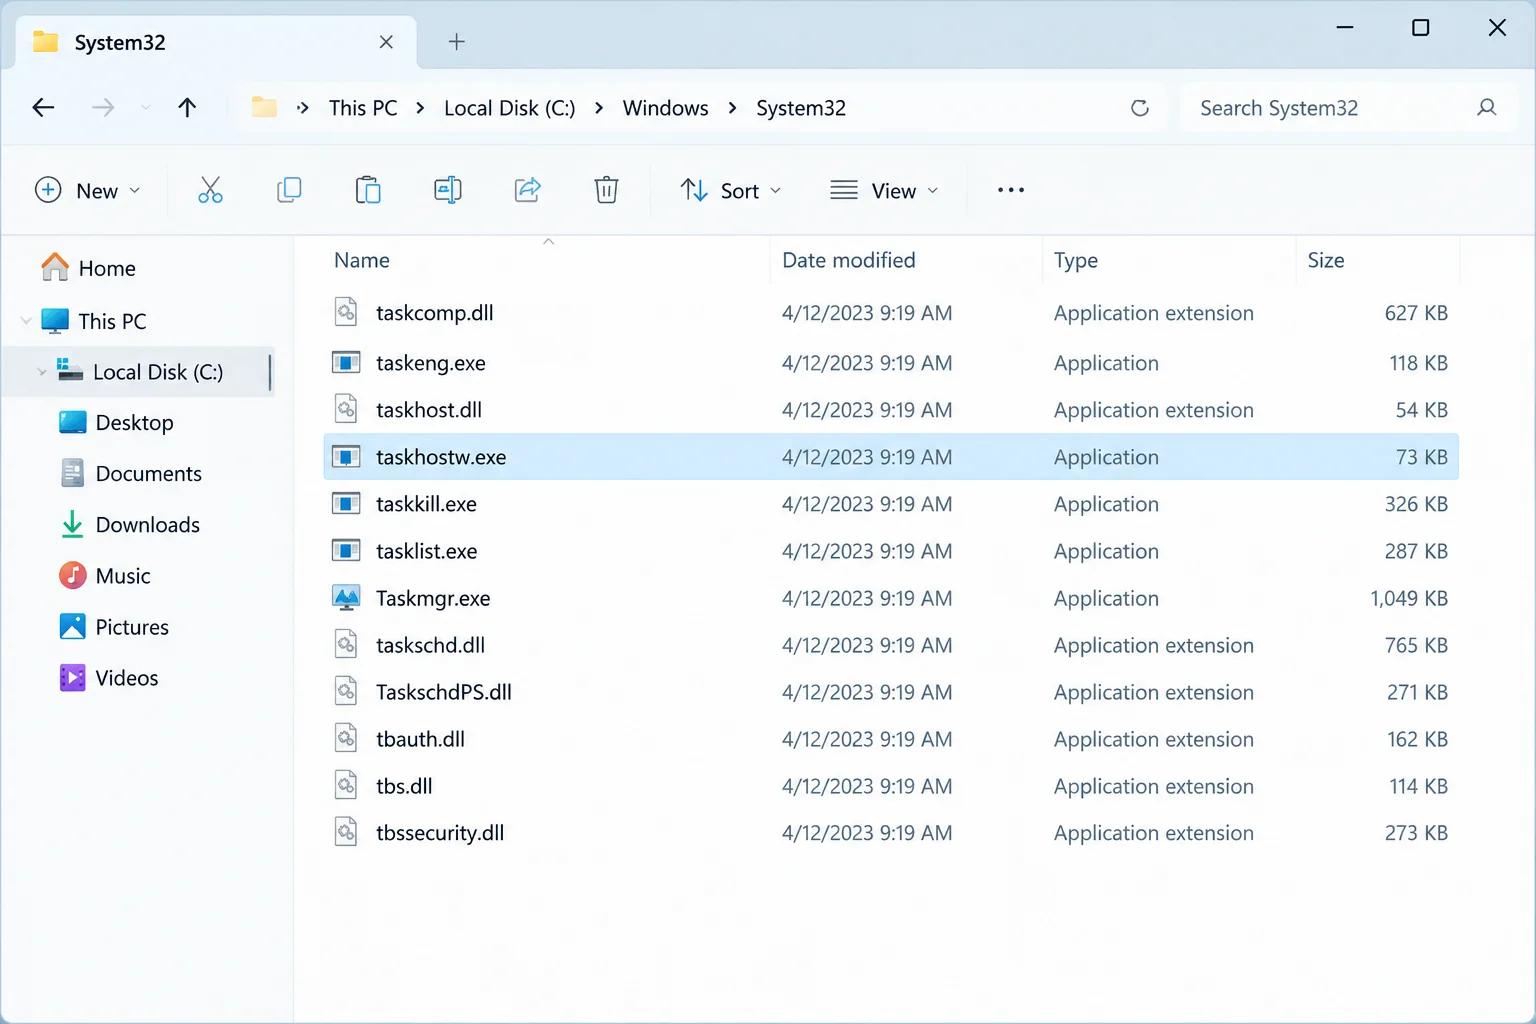Sort by the Size column header

1326,260
